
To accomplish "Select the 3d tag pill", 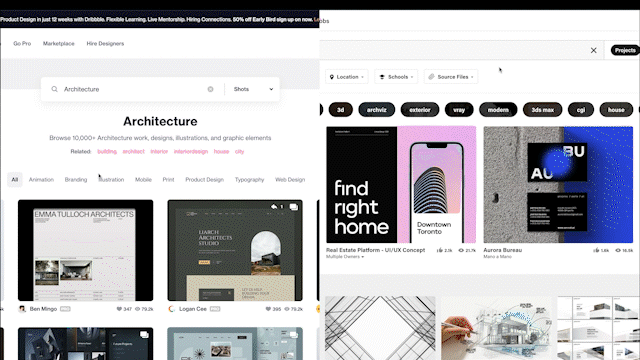I will pyautogui.click(x=340, y=110).
